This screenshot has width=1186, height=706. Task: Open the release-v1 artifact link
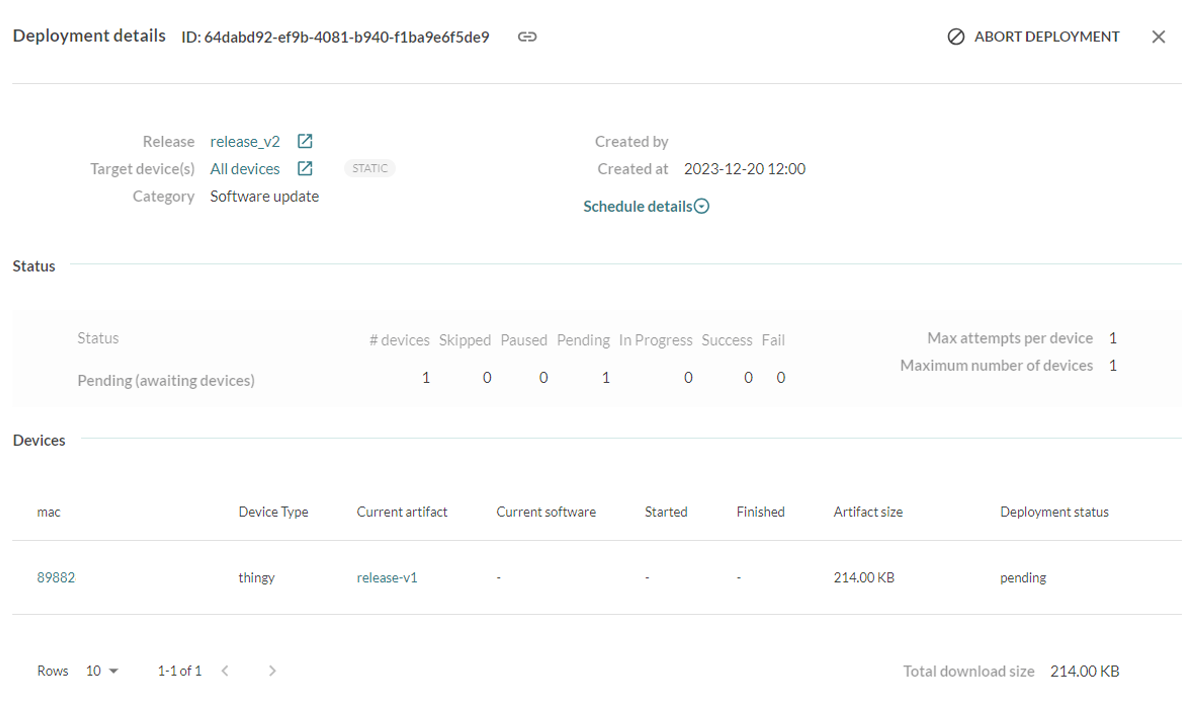(x=387, y=578)
